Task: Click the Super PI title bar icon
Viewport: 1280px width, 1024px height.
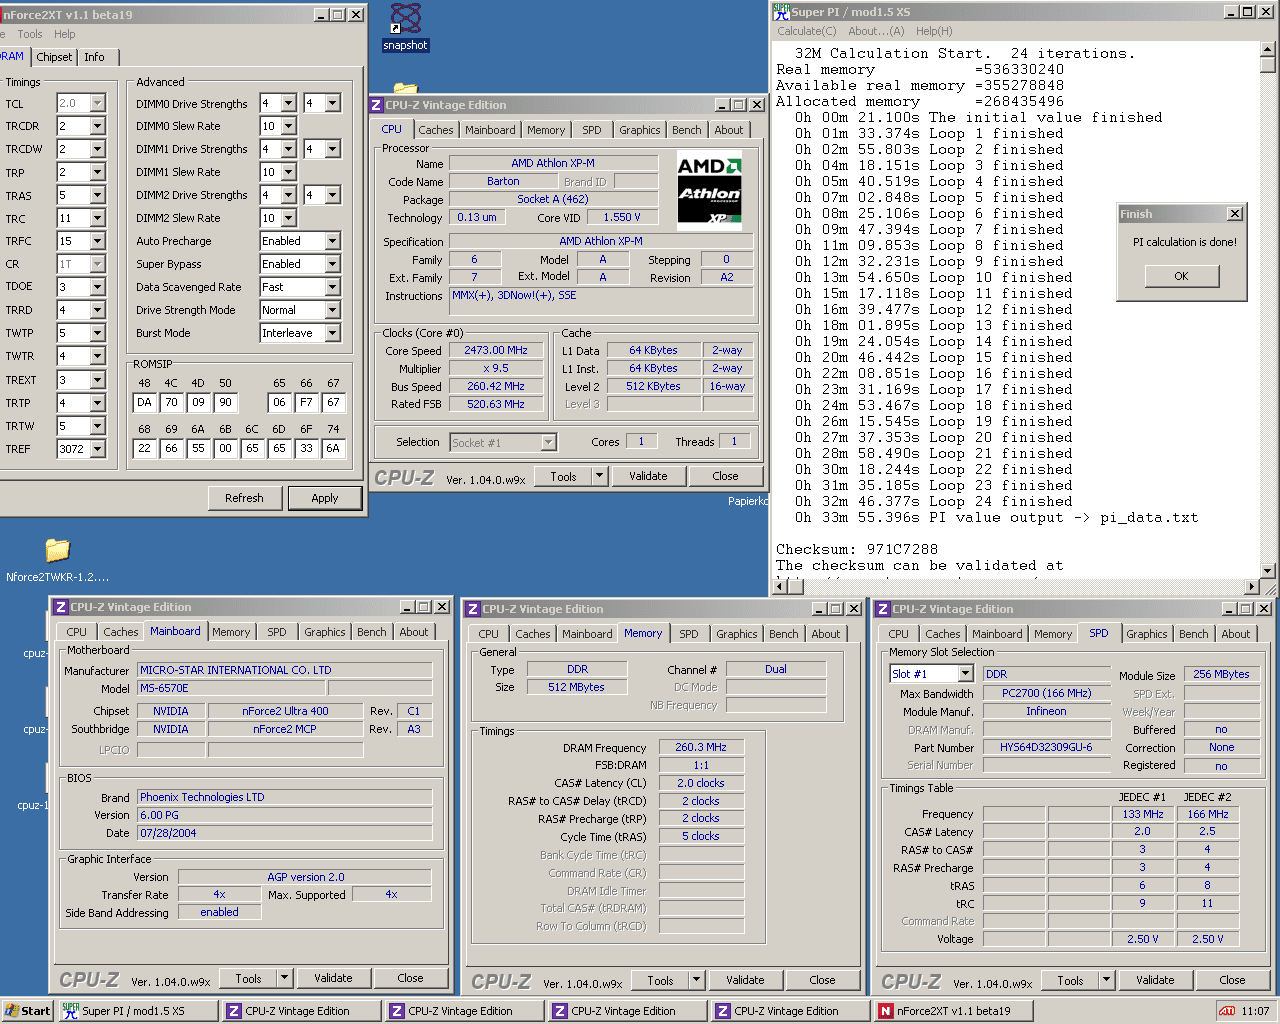Action: click(781, 11)
